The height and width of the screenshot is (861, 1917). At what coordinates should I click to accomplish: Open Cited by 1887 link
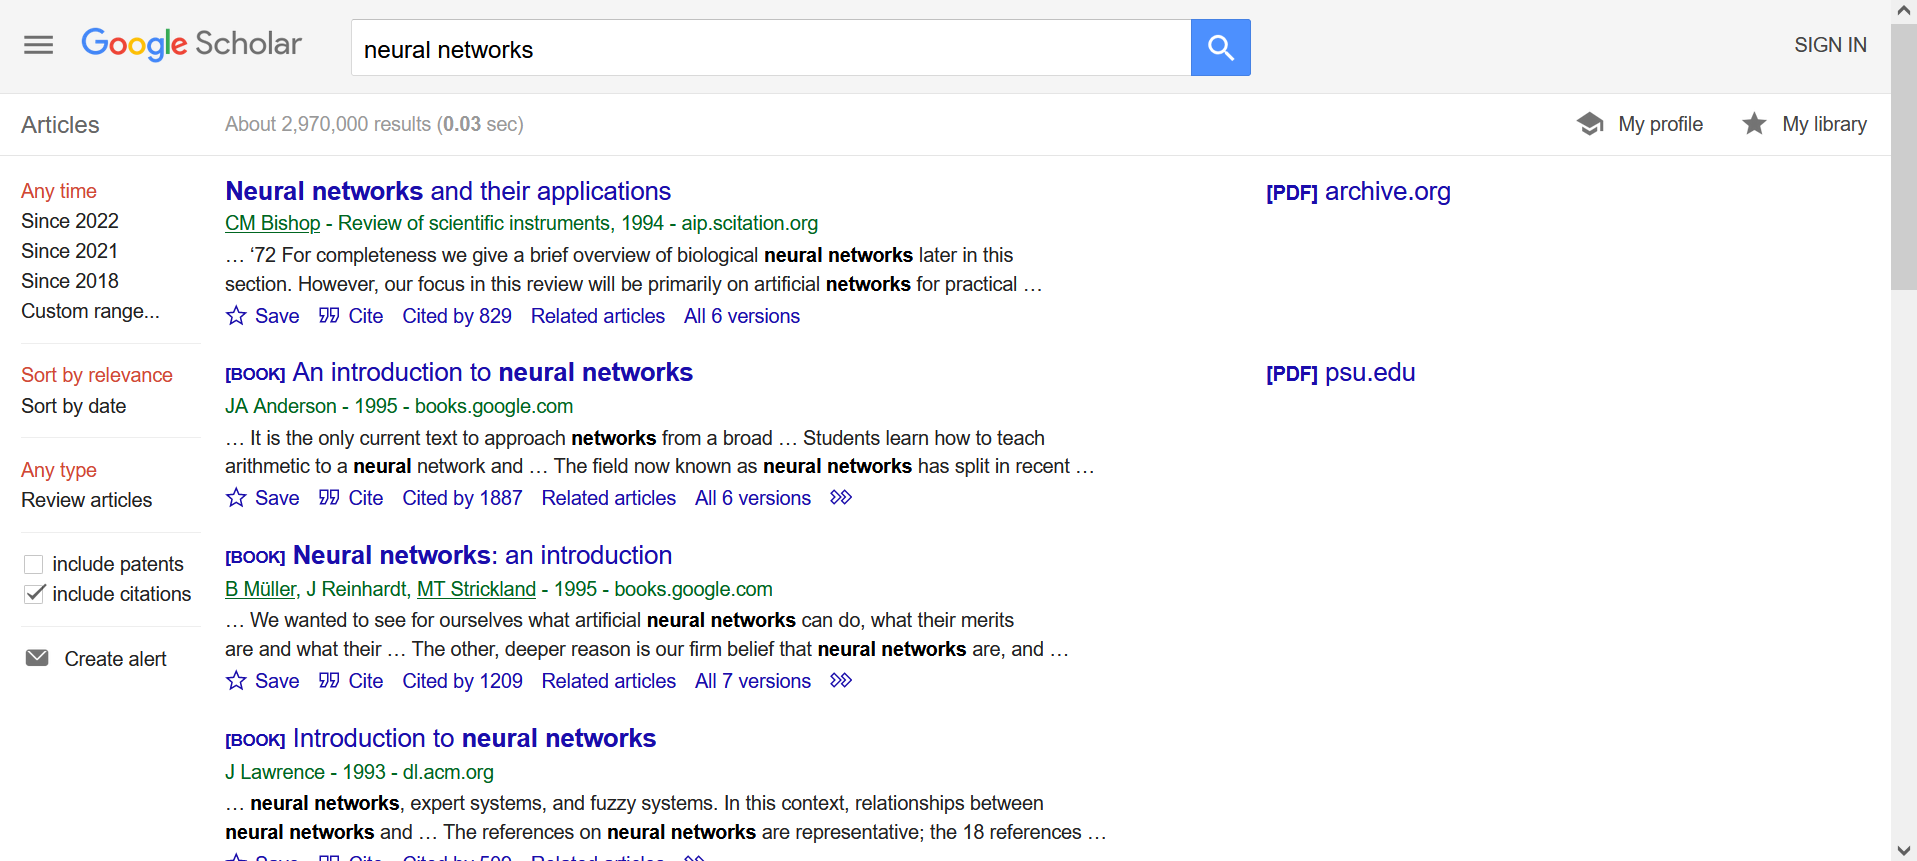tap(462, 498)
